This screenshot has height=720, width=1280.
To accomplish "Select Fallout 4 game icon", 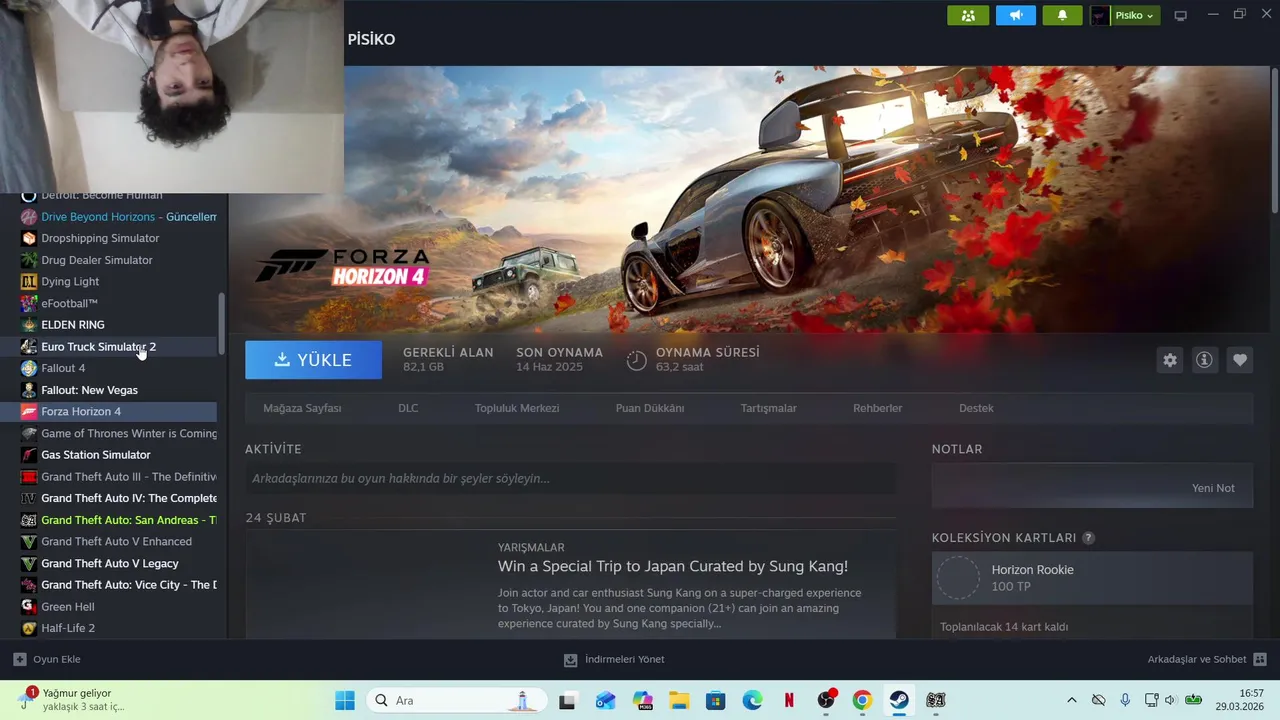I will pos(29,368).
